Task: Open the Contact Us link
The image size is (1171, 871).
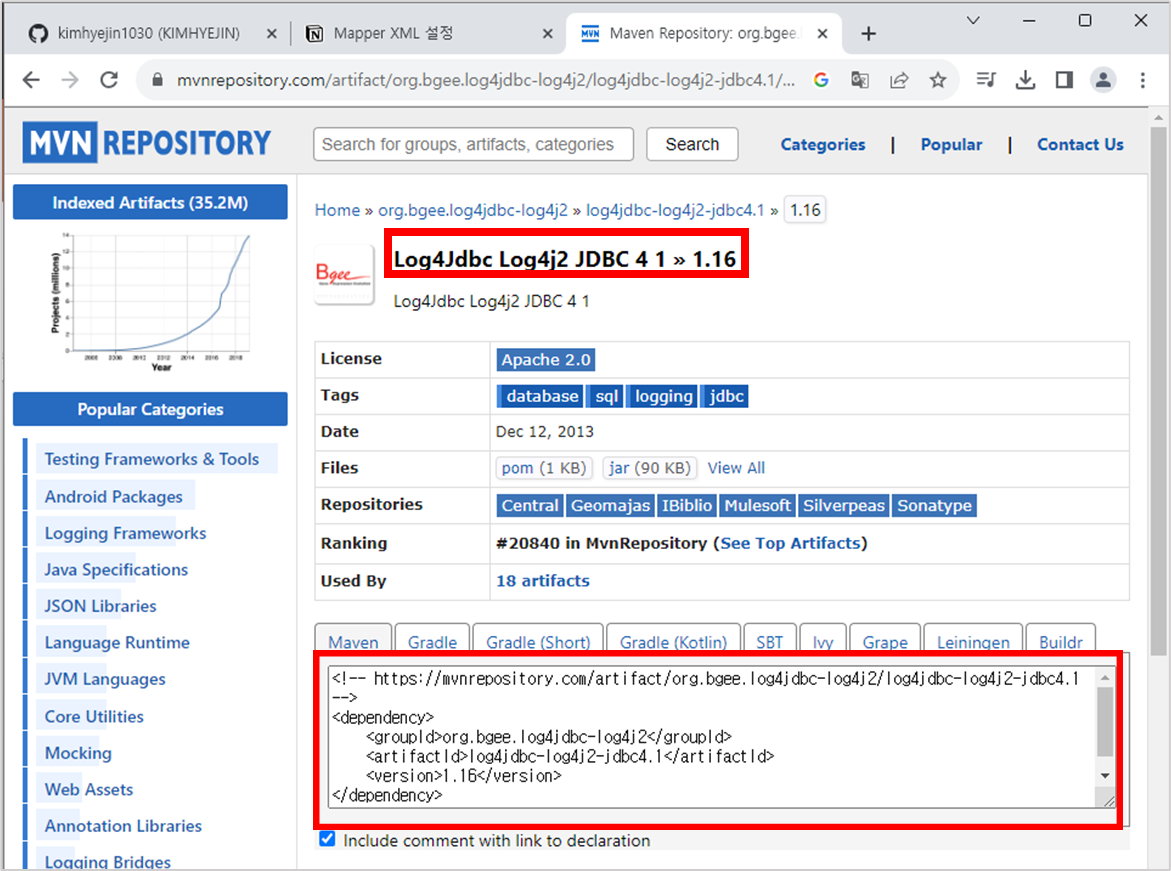Action: click(x=1080, y=144)
